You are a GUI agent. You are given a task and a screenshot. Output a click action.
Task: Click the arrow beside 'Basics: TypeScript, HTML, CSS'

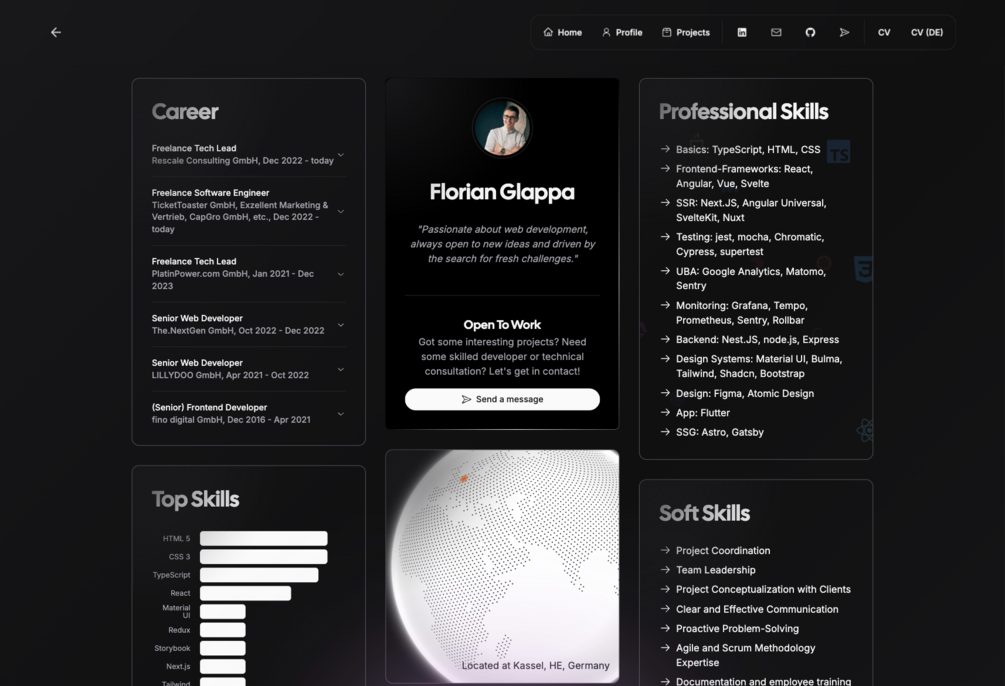pos(665,149)
